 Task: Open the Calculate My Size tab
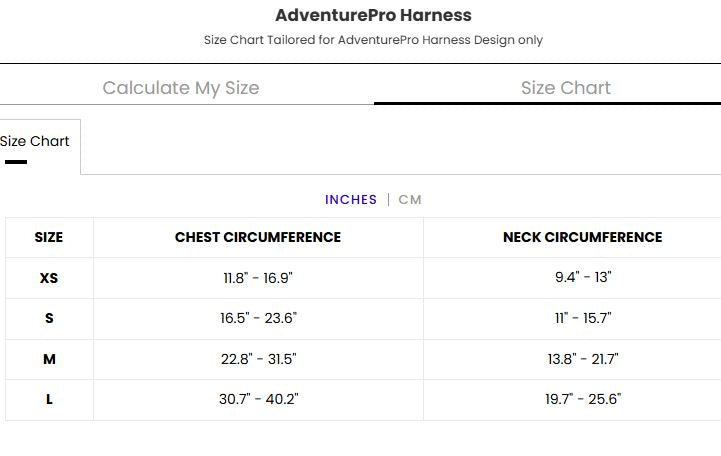pyautogui.click(x=181, y=88)
